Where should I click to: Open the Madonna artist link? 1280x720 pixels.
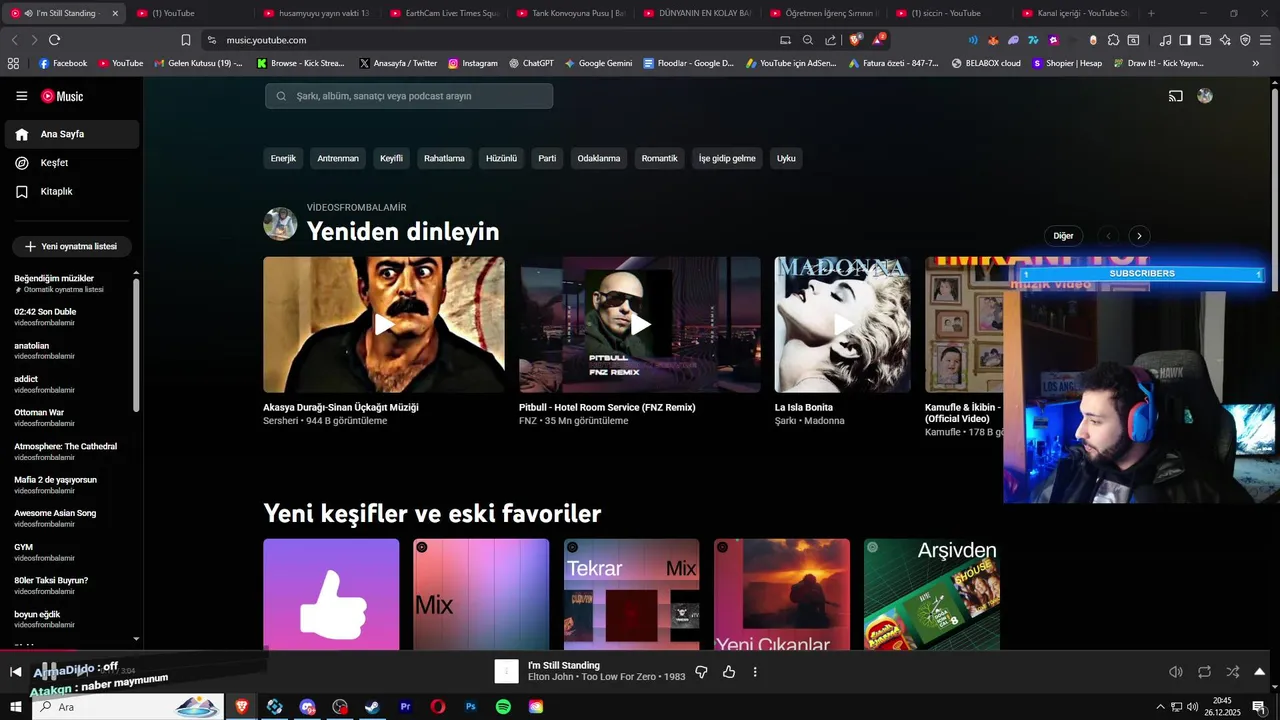pos(824,421)
